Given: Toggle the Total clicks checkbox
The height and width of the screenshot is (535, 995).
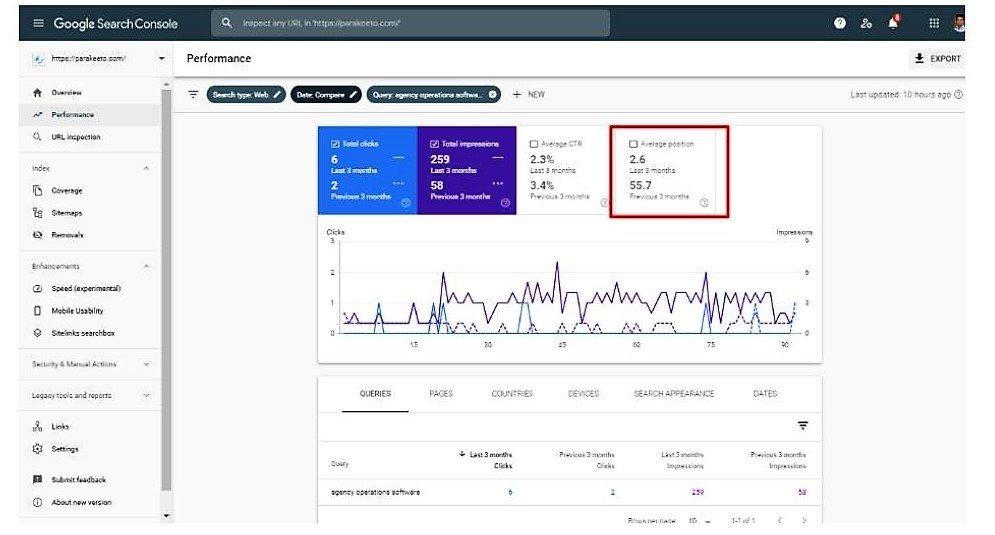Looking at the screenshot, I should pyautogui.click(x=335, y=144).
